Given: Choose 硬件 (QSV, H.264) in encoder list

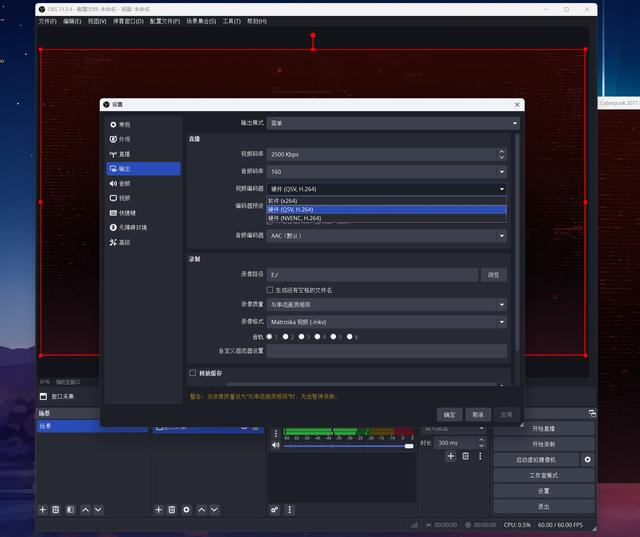Looking at the screenshot, I should (x=387, y=209).
